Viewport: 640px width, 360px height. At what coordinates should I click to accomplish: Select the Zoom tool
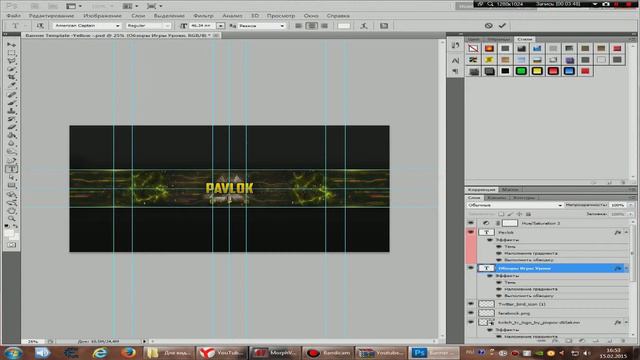pos(12,219)
